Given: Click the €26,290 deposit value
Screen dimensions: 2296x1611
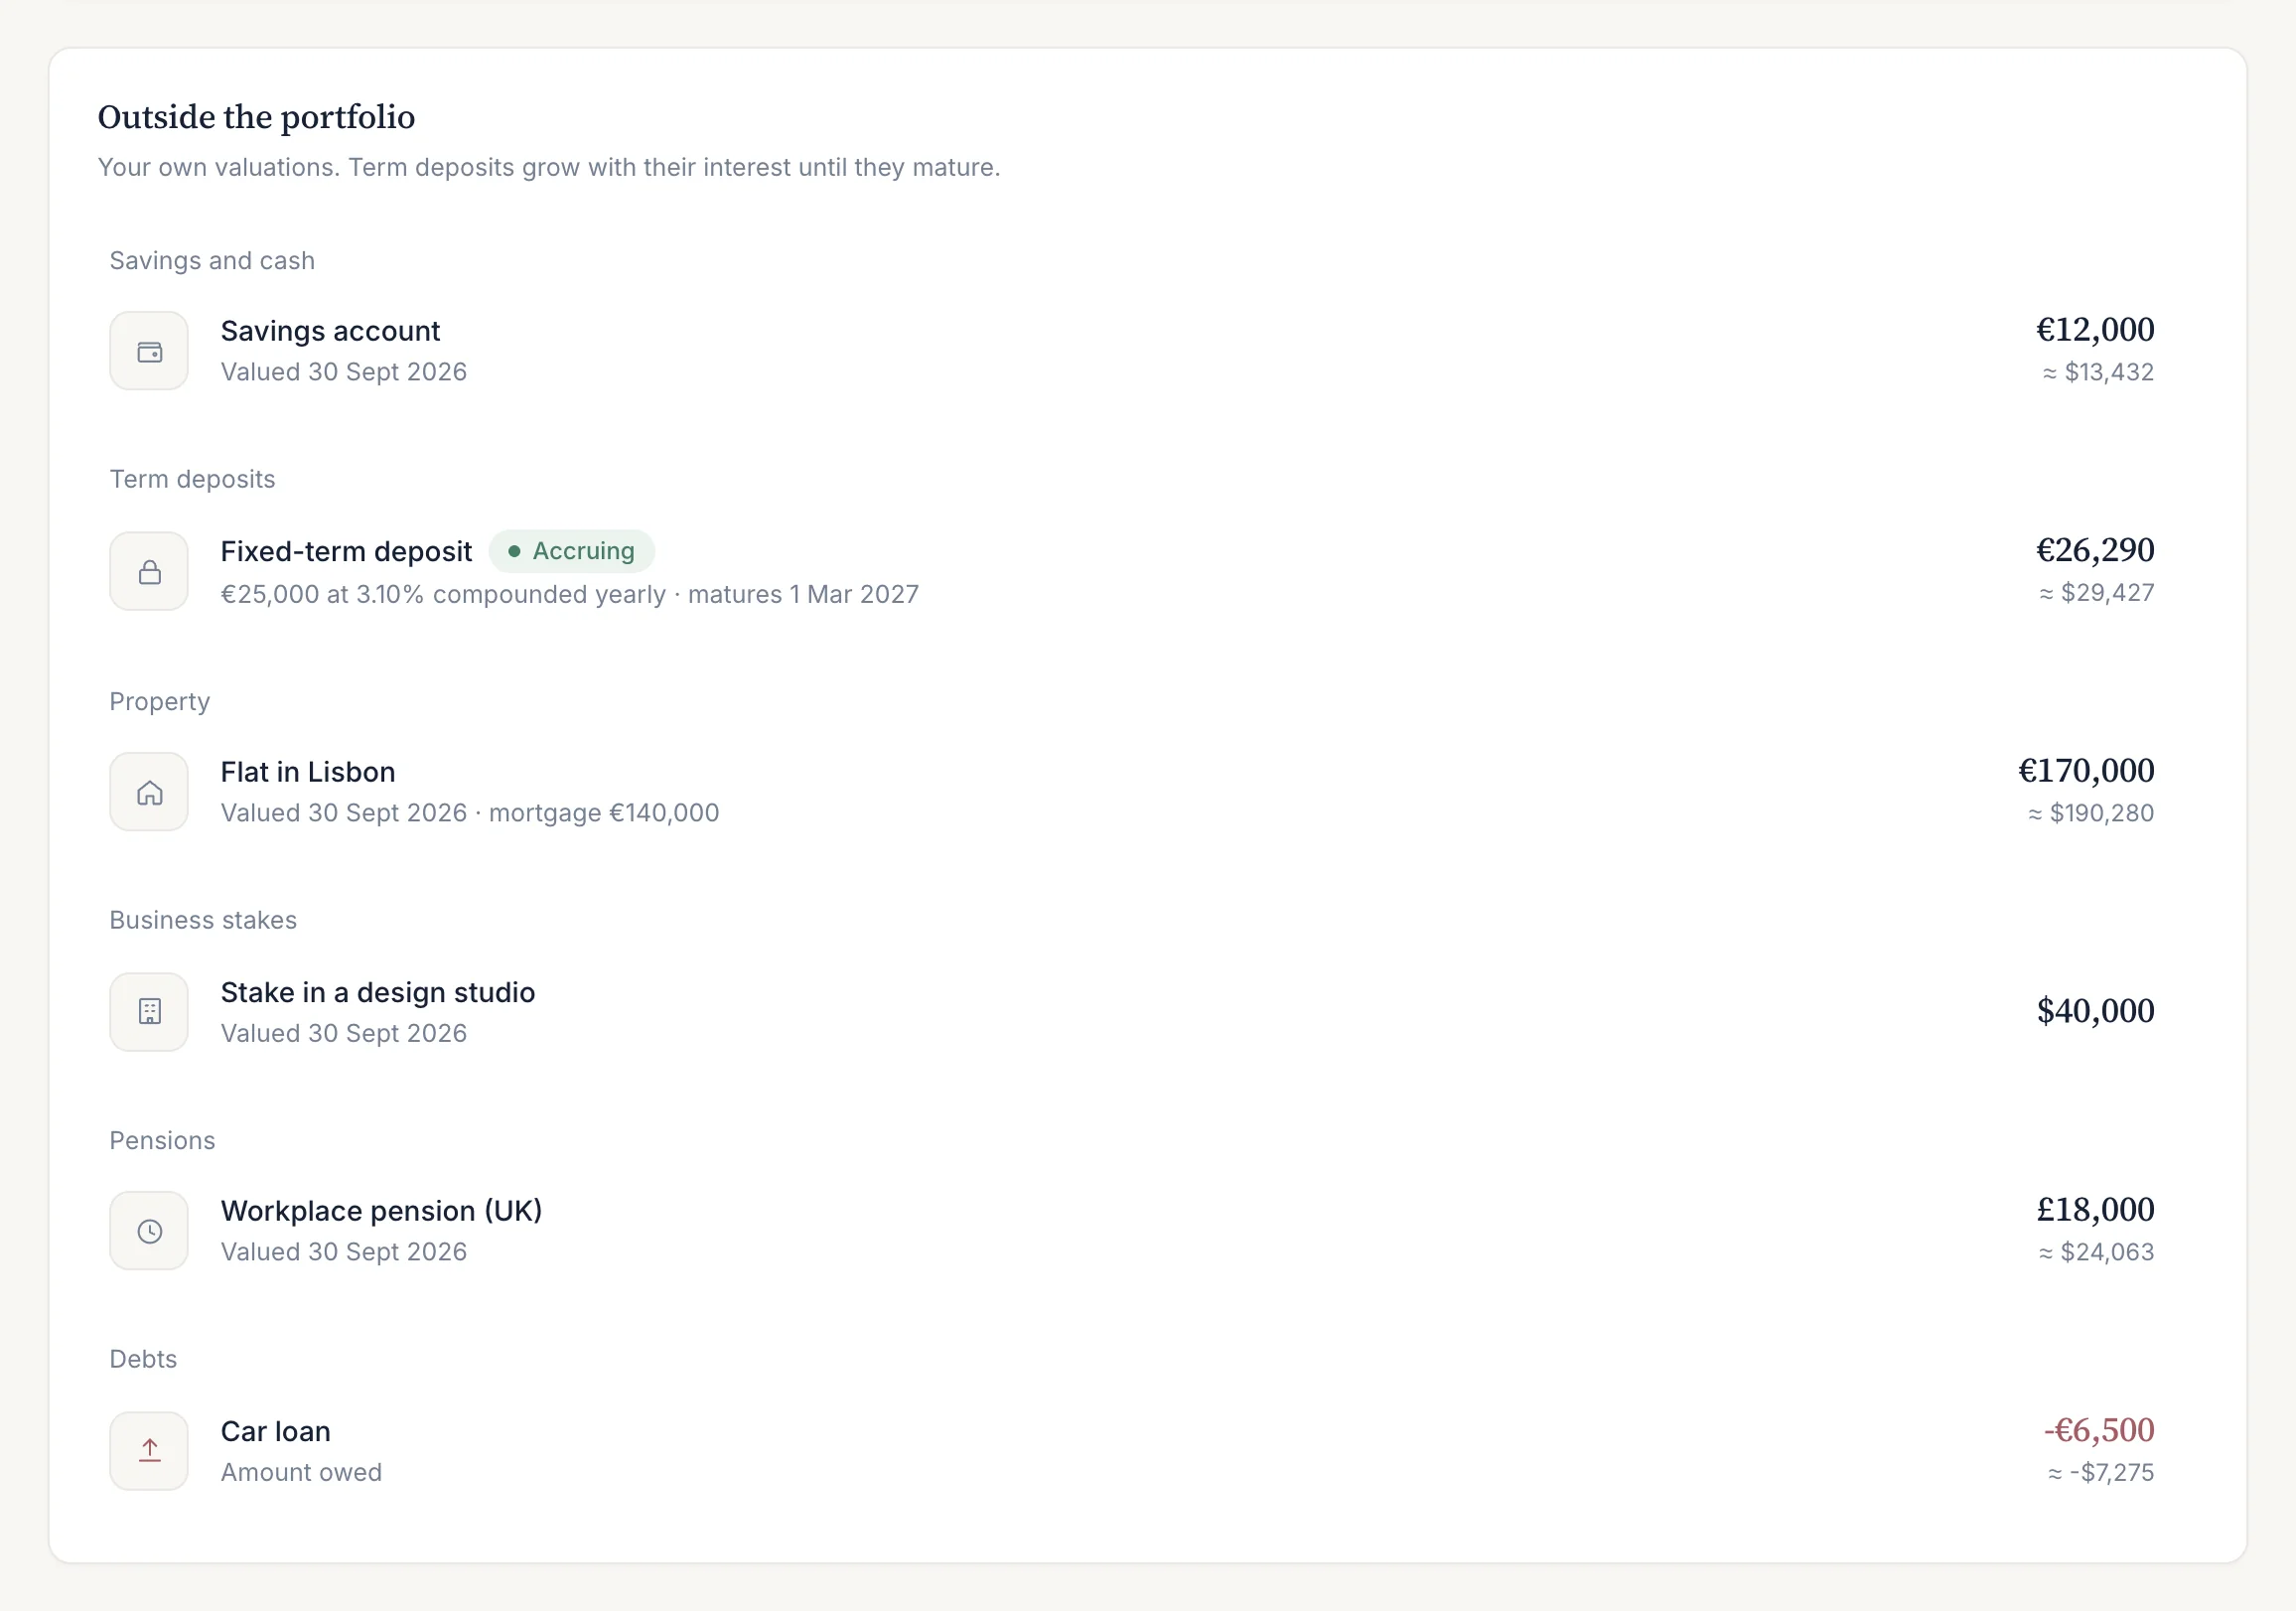Looking at the screenshot, I should coord(2095,550).
